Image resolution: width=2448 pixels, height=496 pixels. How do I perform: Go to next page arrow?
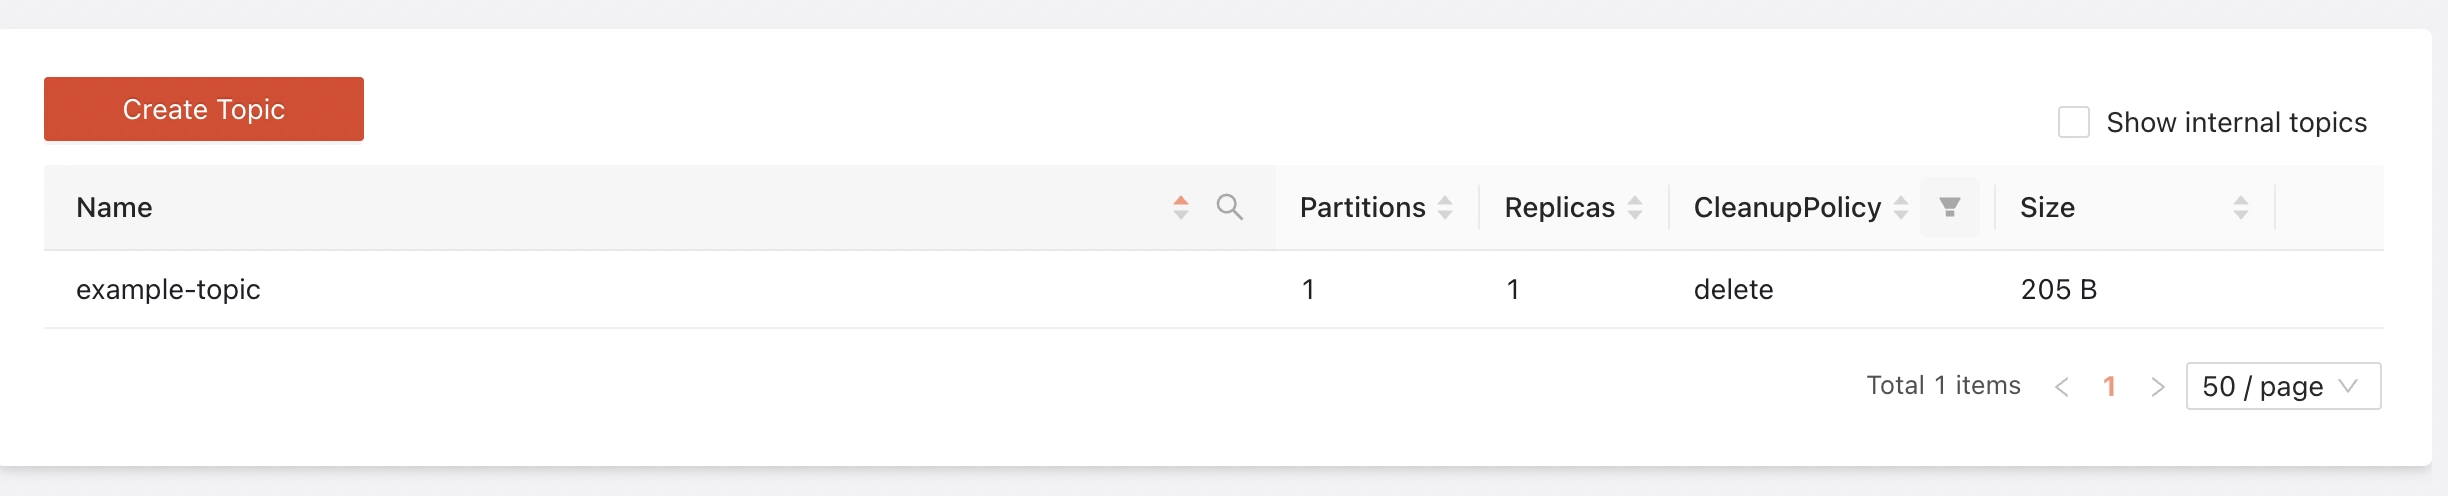pyautogui.click(x=2157, y=387)
